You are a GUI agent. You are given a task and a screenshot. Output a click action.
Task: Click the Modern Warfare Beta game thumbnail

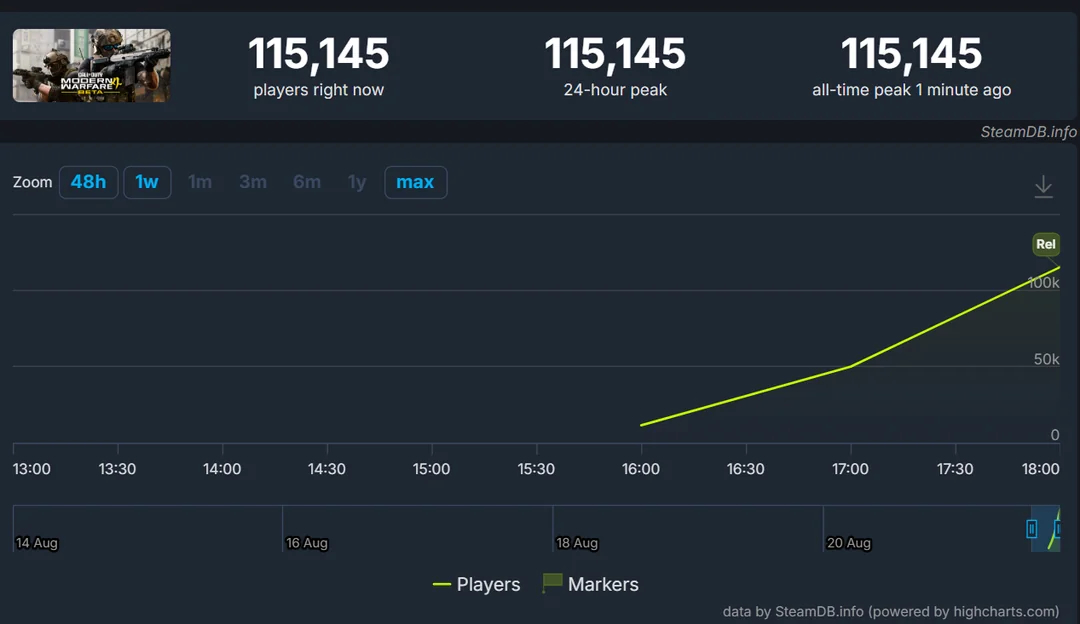tap(92, 65)
